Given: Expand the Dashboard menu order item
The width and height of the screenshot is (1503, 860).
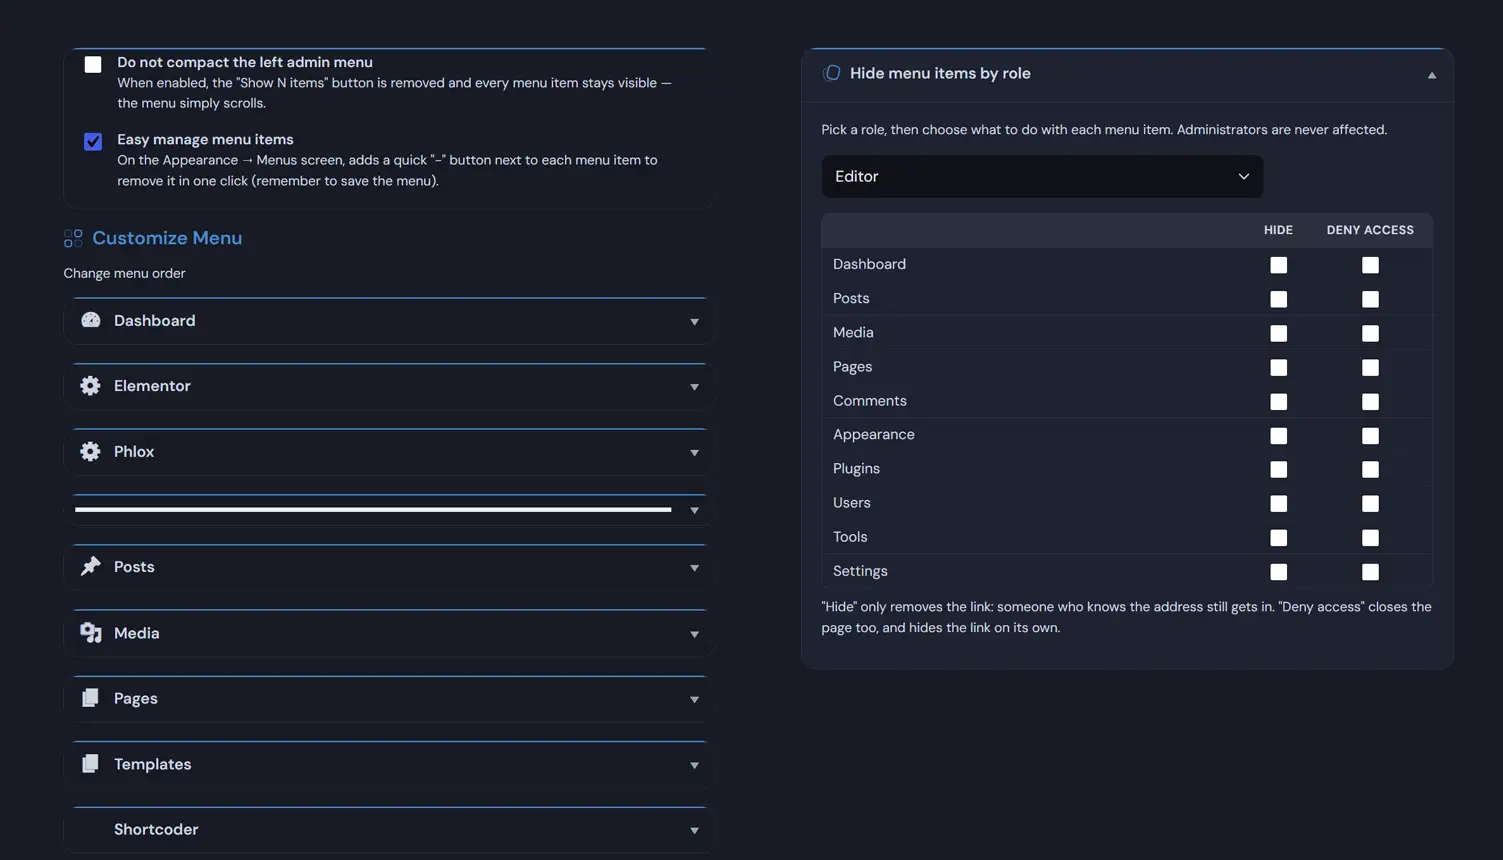Looking at the screenshot, I should tap(694, 322).
